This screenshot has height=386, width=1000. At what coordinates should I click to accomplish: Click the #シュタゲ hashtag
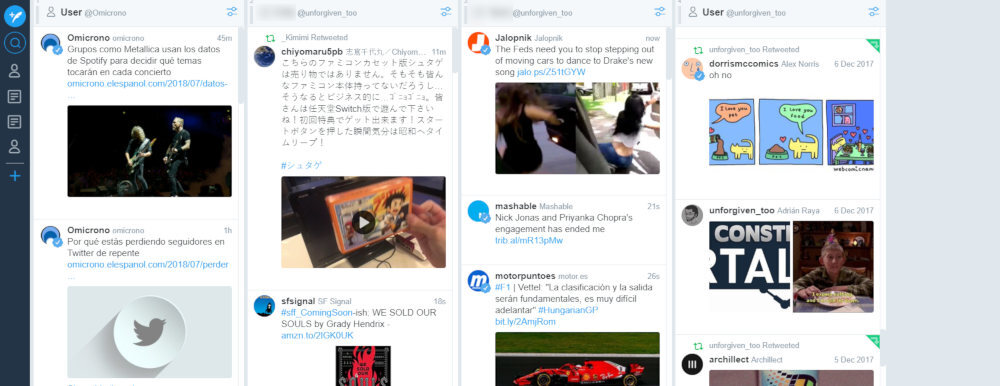[301, 165]
